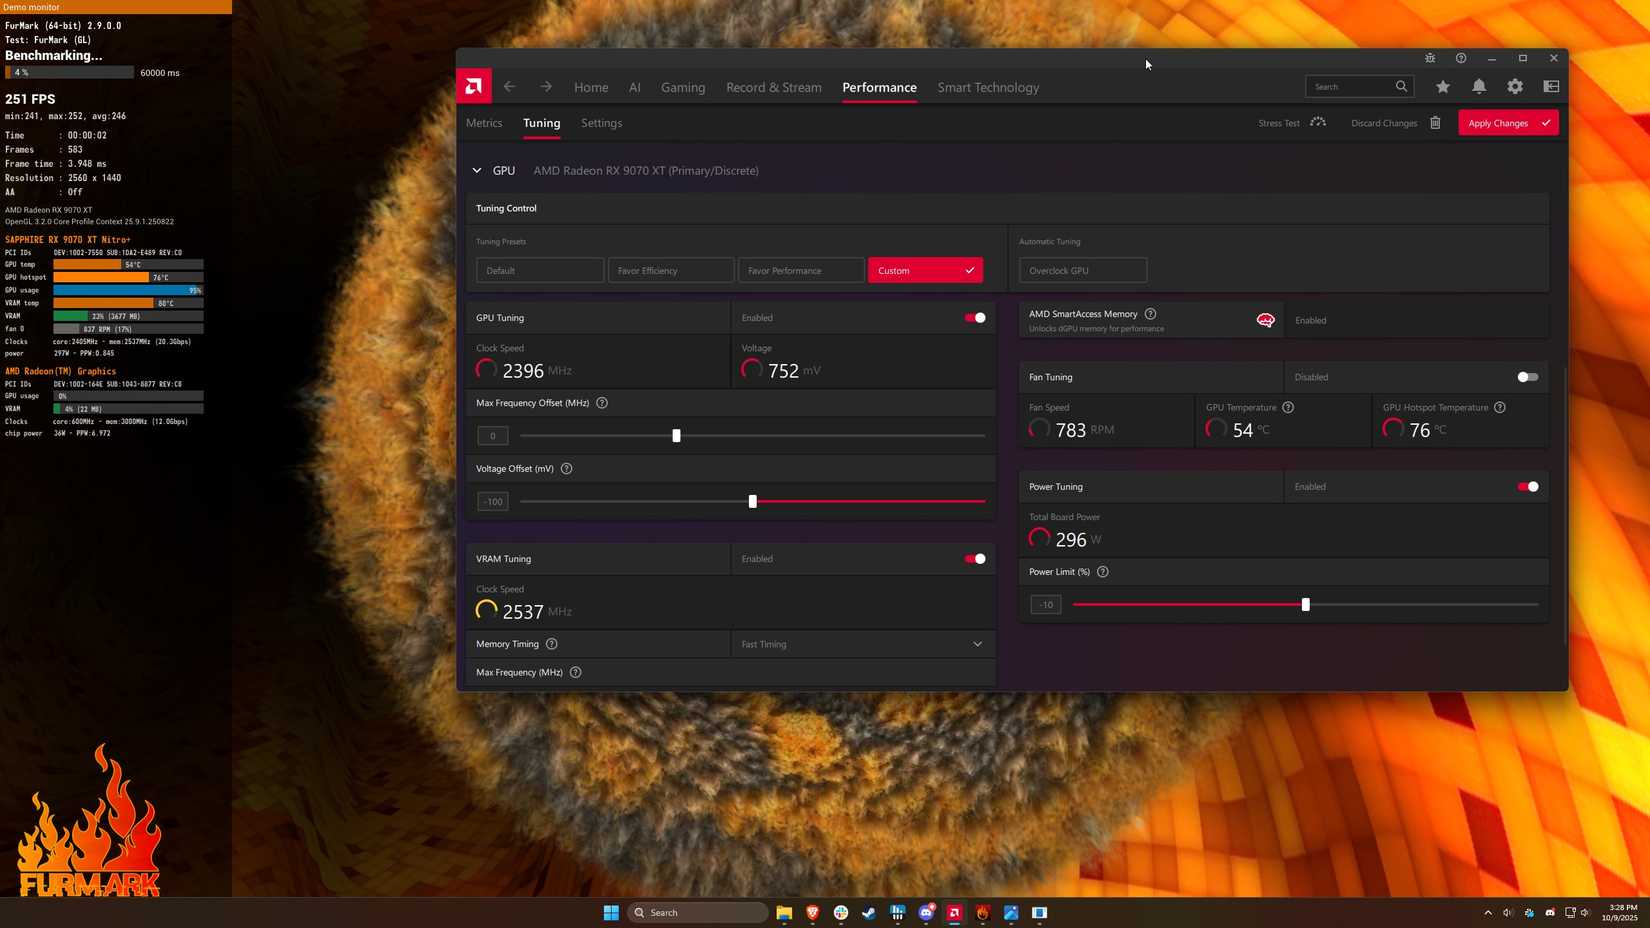Open Adrenalin settings via the gear icon
The height and width of the screenshot is (928, 1650).
pos(1514,87)
